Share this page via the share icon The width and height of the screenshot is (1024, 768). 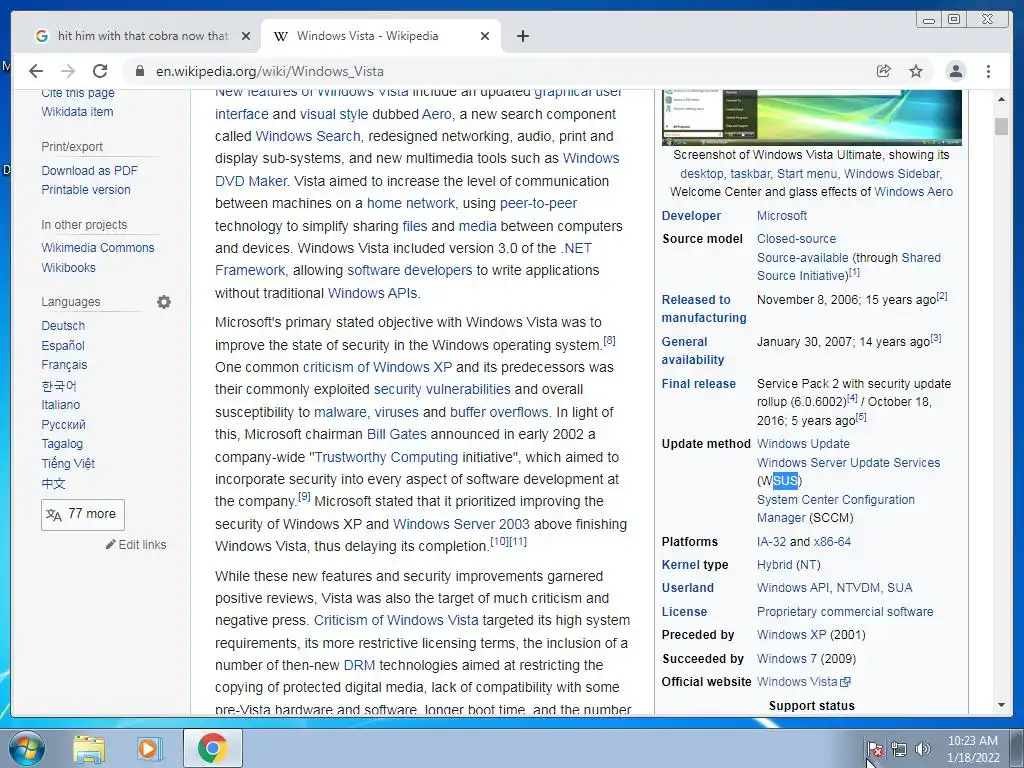pos(884,71)
